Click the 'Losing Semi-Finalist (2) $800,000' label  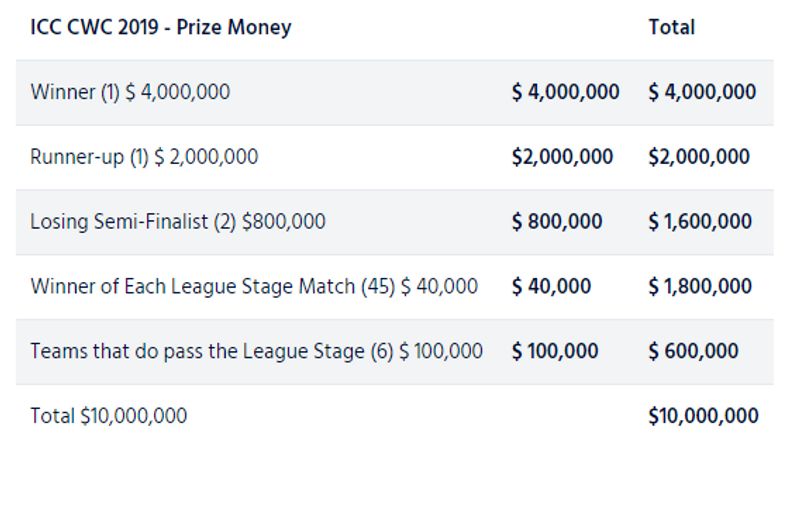(x=178, y=221)
